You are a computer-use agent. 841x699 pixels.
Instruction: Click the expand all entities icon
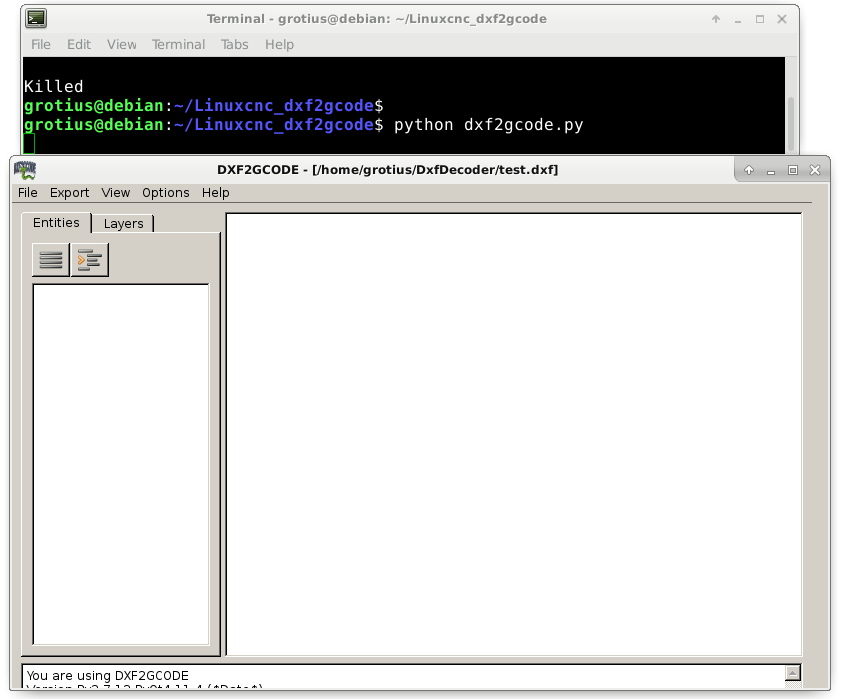(90, 260)
